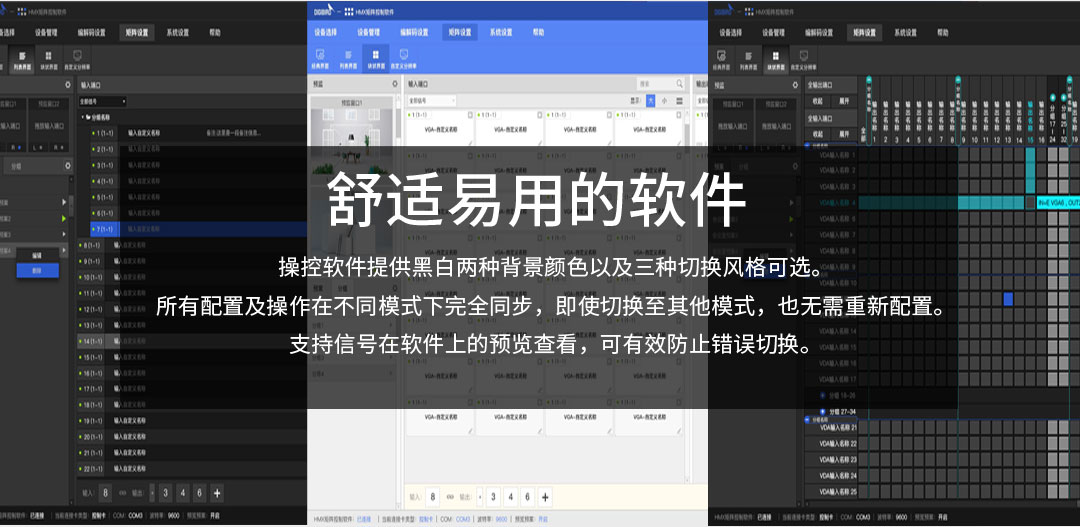Click 块状界面 block view icon in blue toolbar
1080x527 pixels.
376,59
